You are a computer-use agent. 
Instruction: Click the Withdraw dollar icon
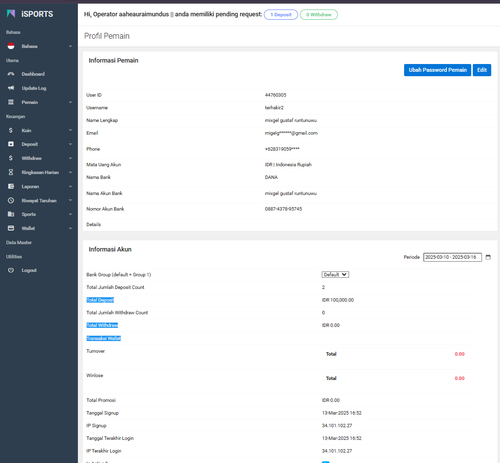point(11,158)
